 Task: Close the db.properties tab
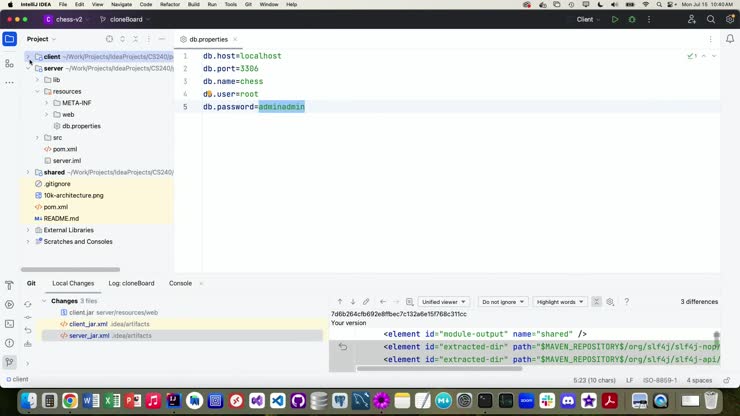235,39
